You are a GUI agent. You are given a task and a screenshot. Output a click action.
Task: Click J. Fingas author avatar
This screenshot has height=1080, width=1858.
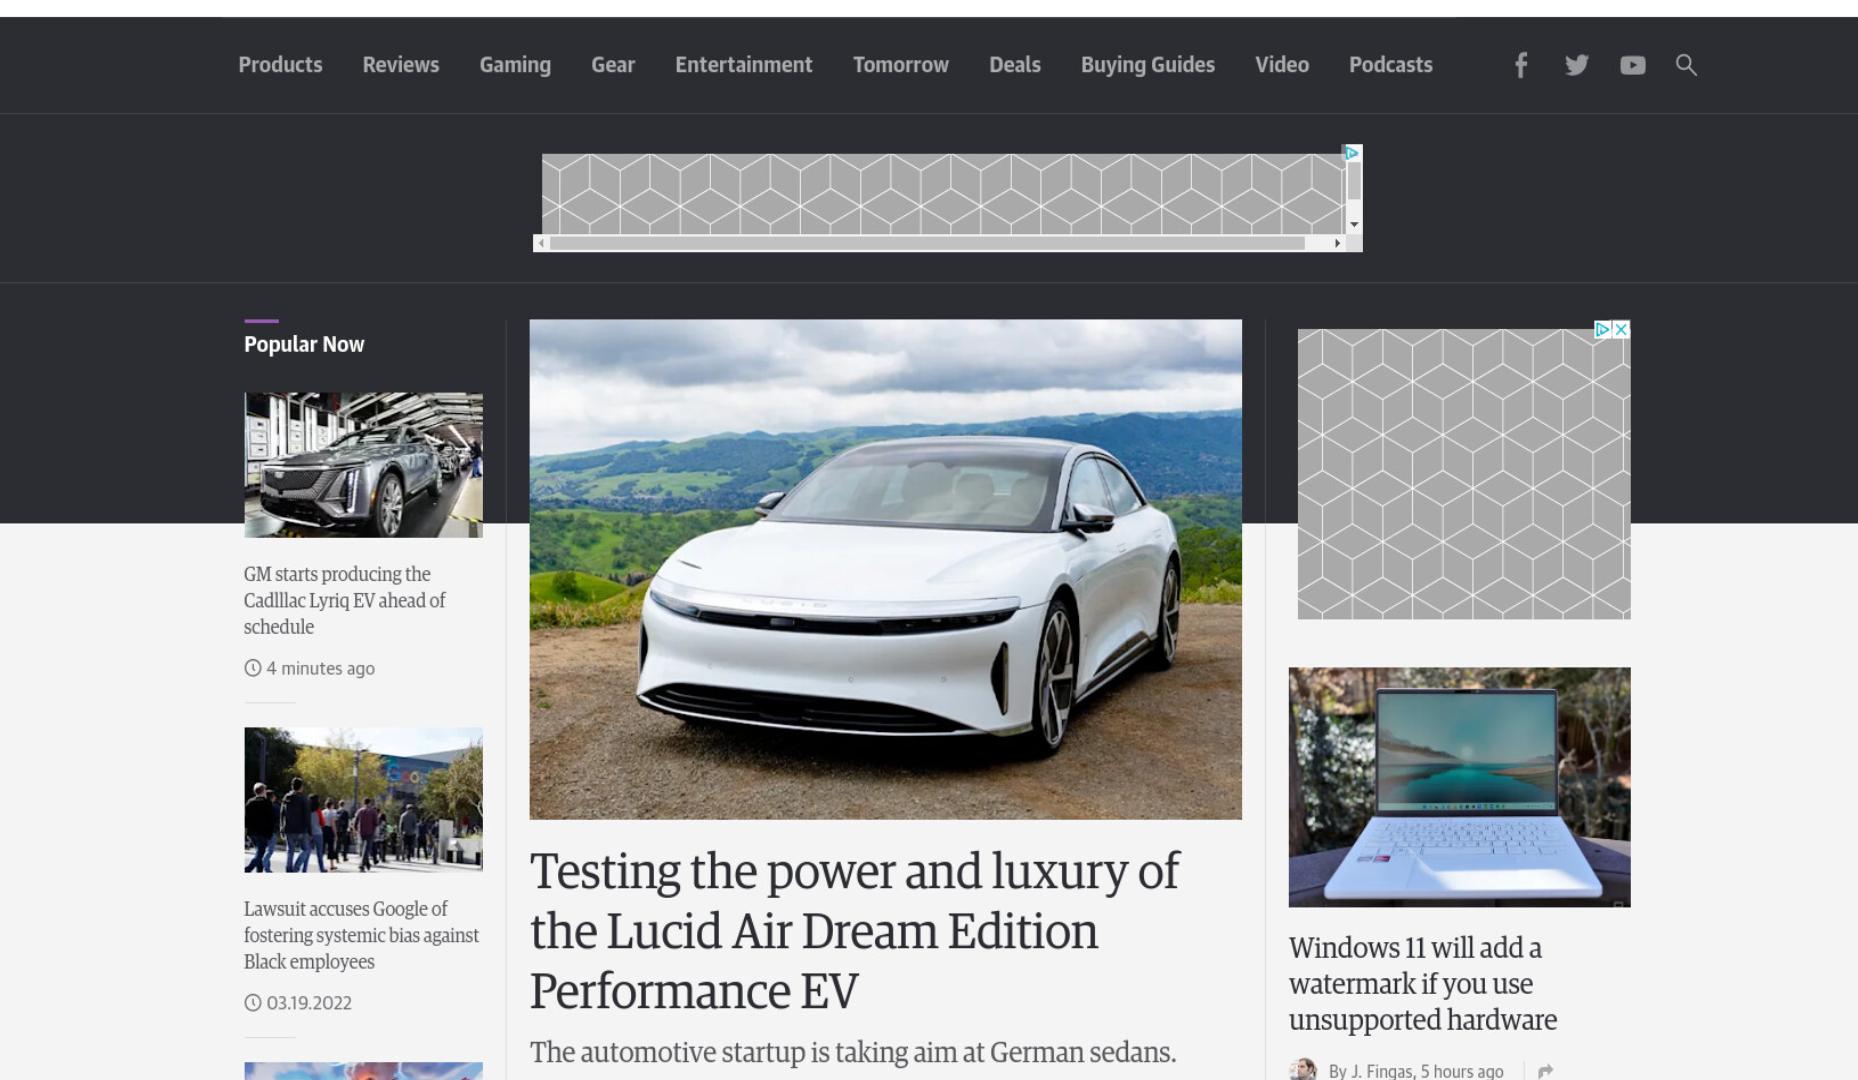click(x=1302, y=1070)
